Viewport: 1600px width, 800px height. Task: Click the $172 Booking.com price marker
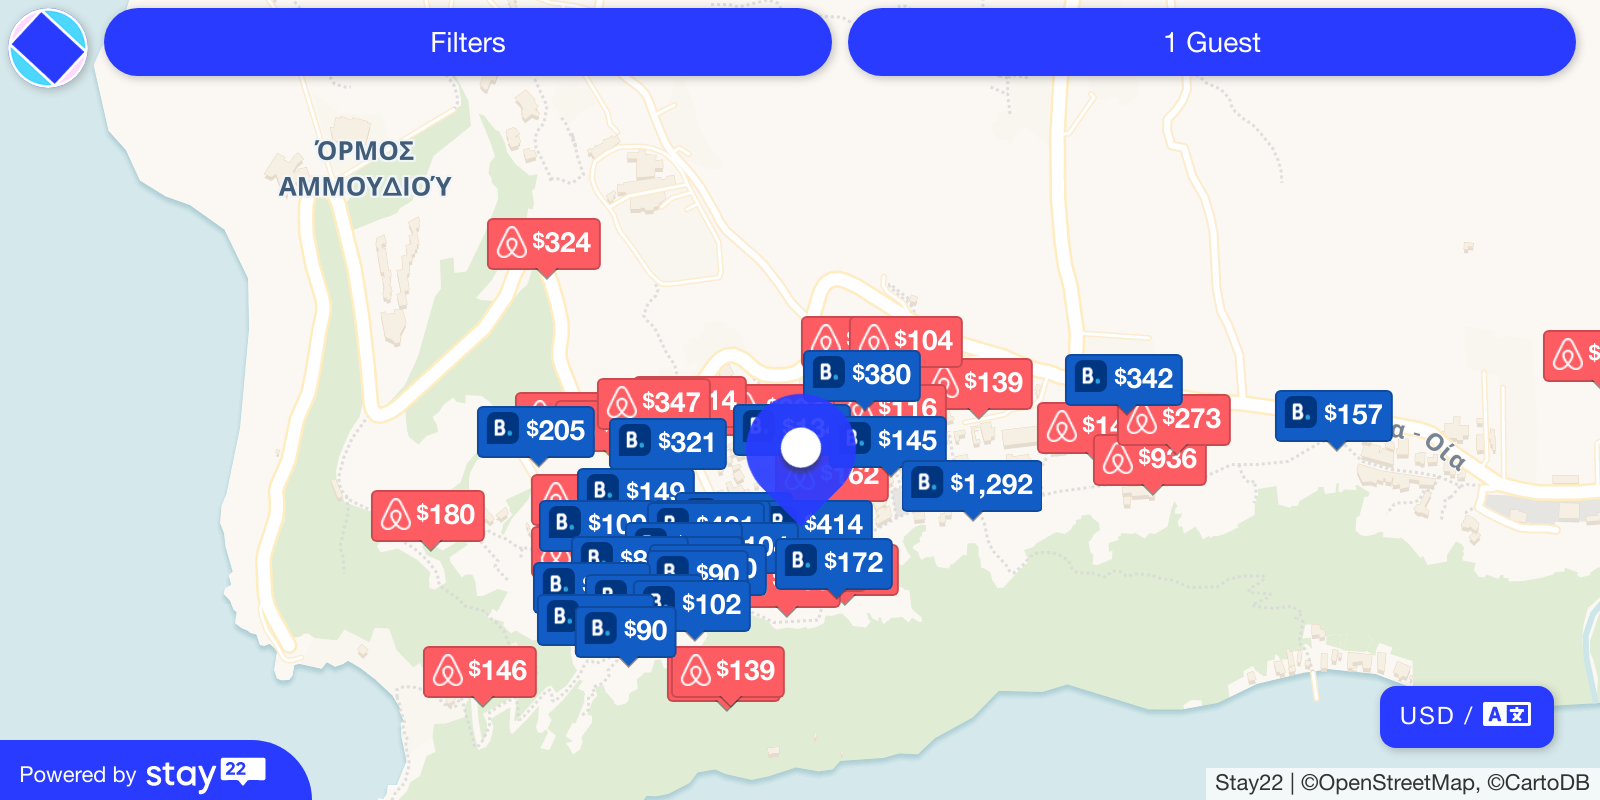click(x=837, y=563)
